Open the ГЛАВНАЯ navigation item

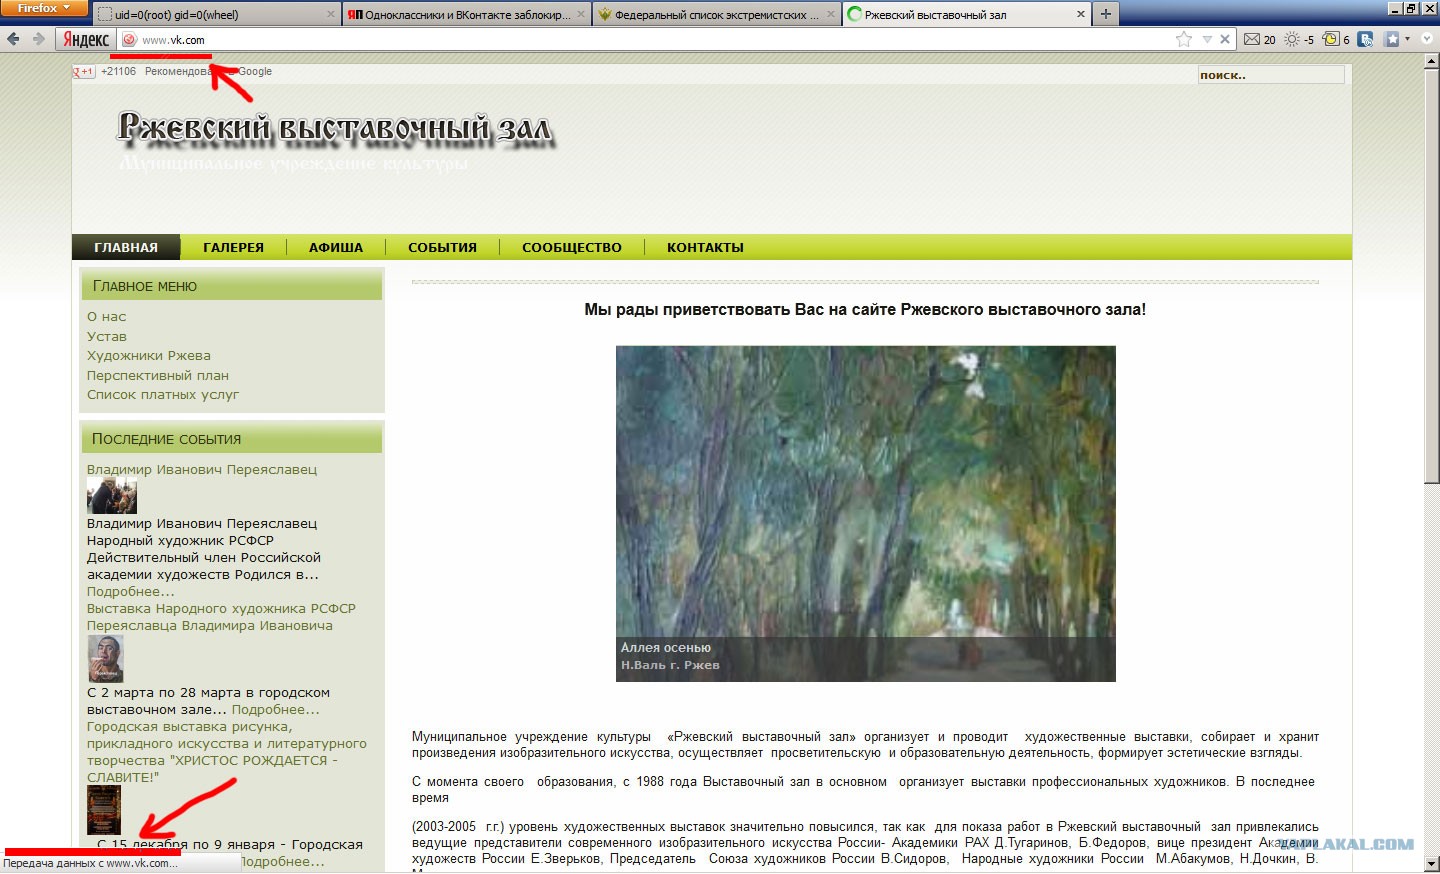pos(126,247)
